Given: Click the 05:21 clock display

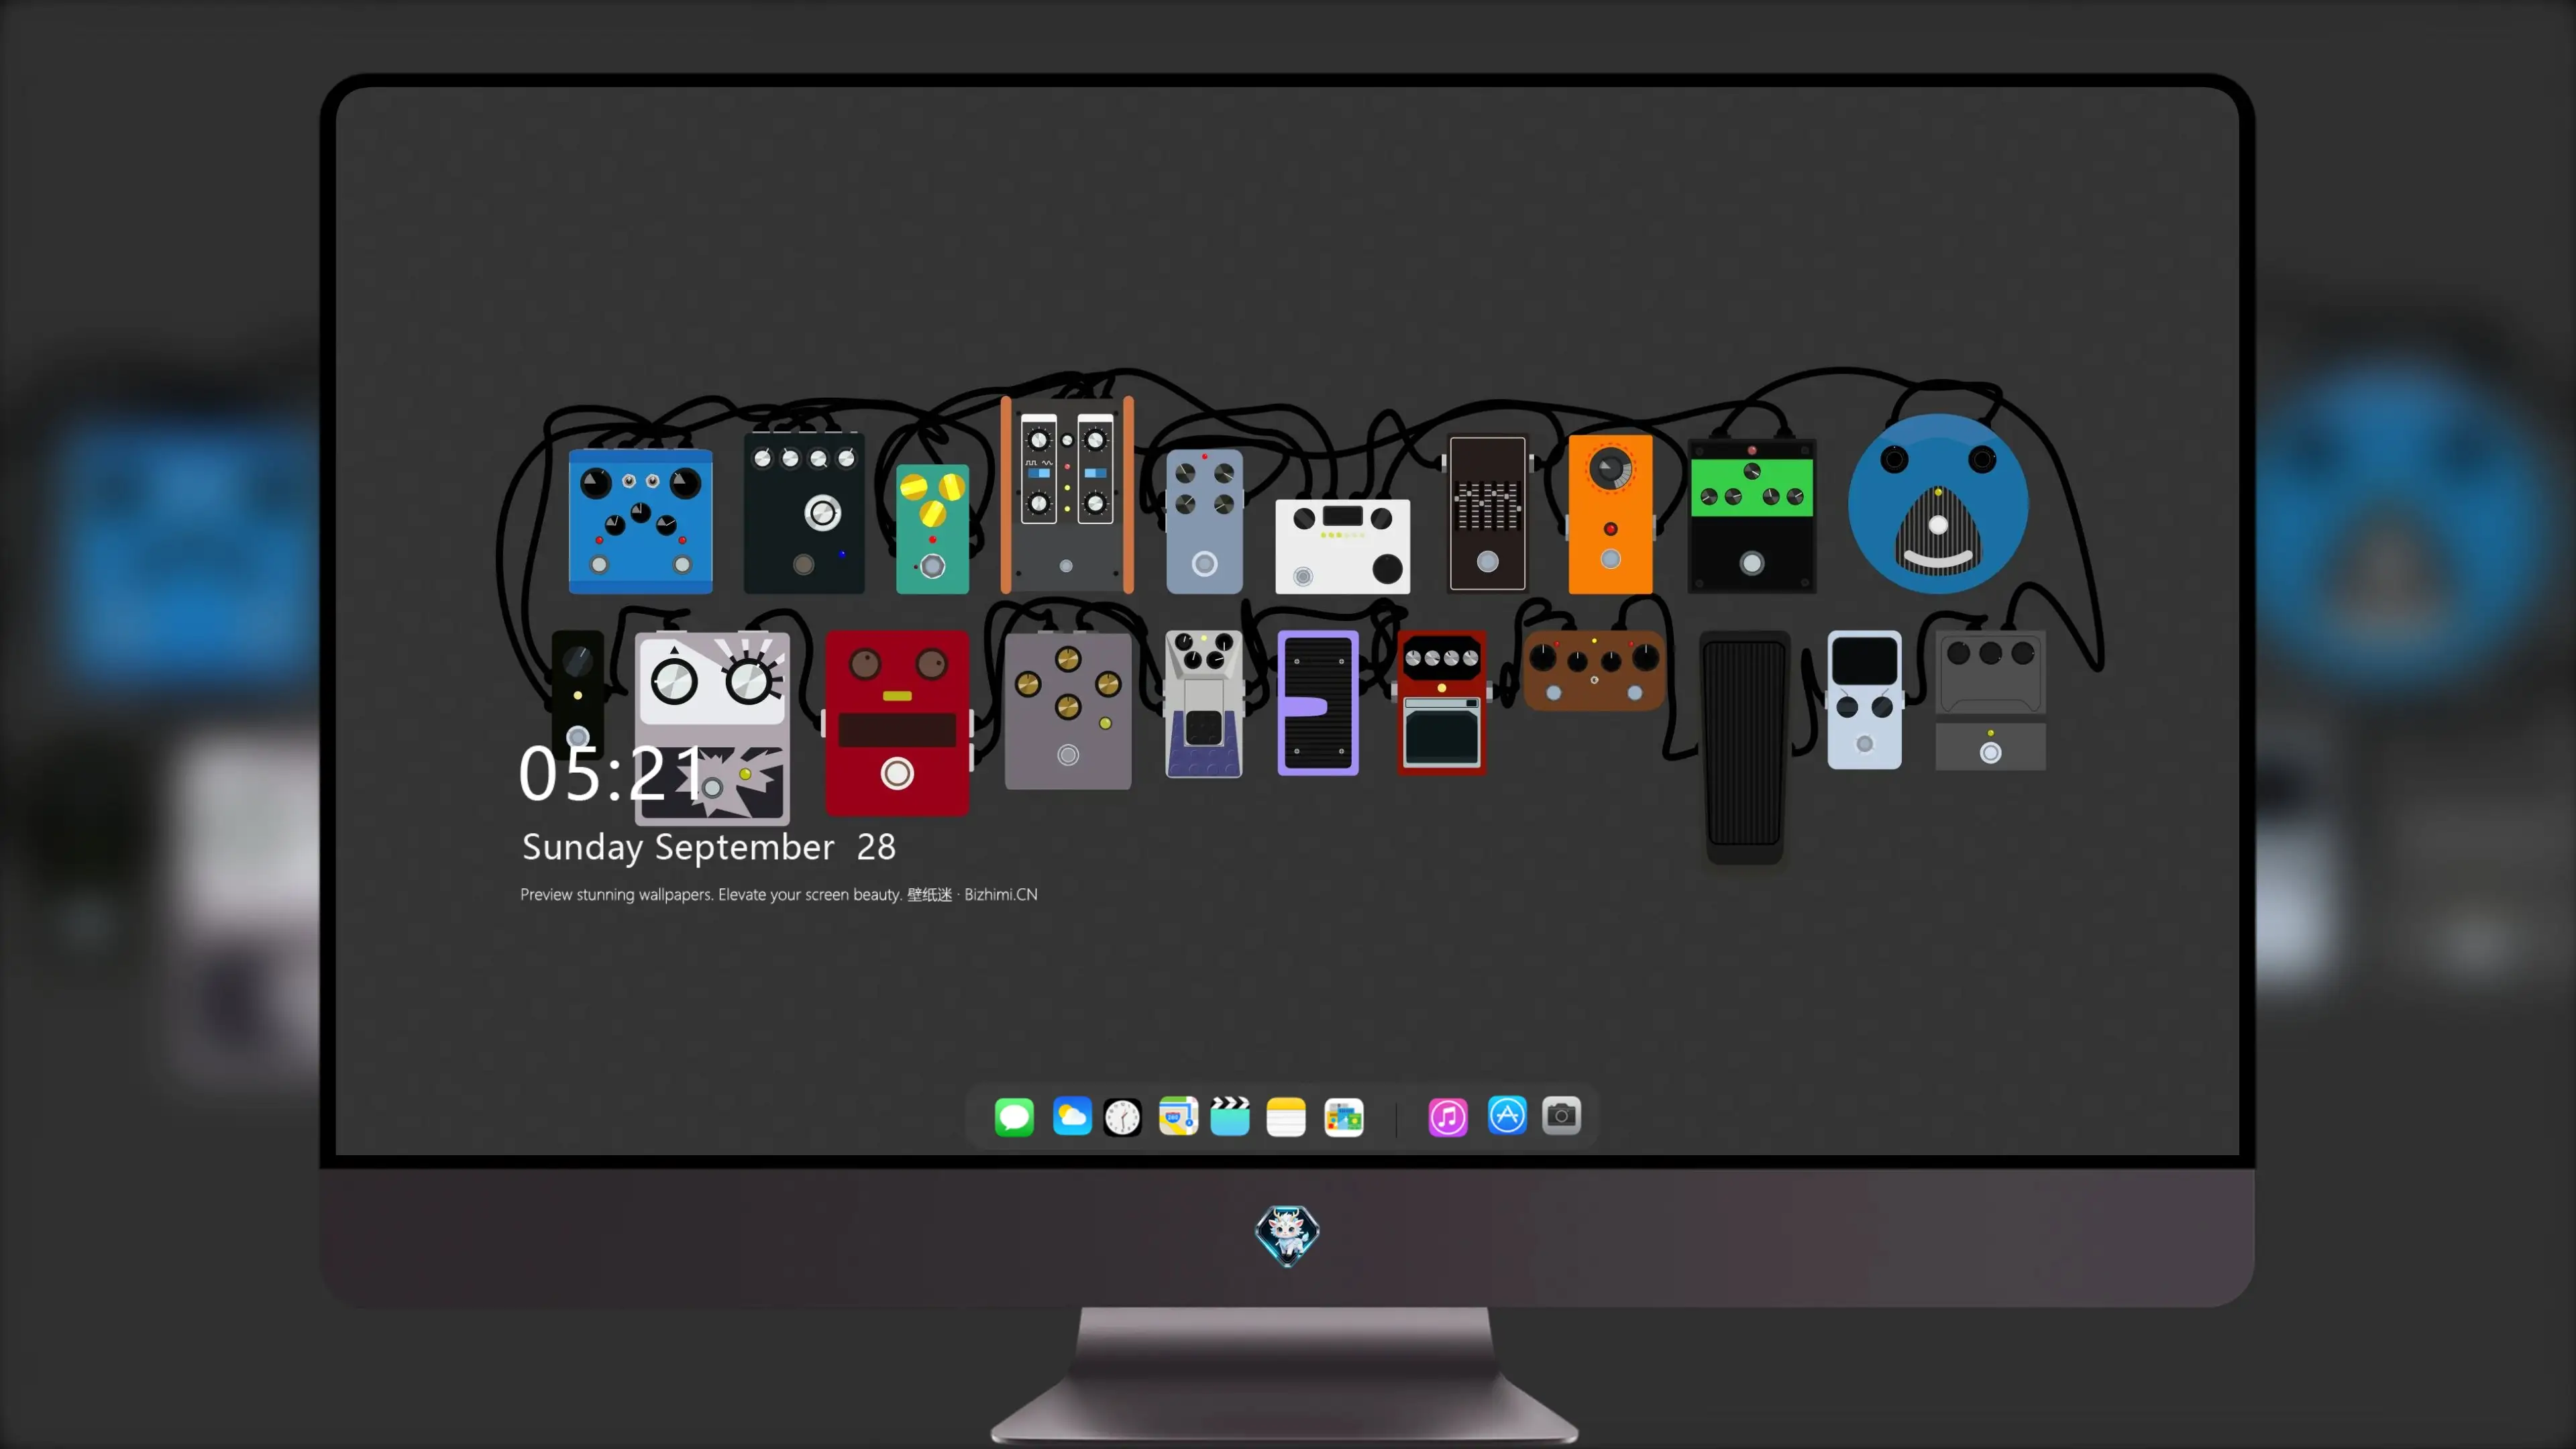Looking at the screenshot, I should [x=612, y=774].
